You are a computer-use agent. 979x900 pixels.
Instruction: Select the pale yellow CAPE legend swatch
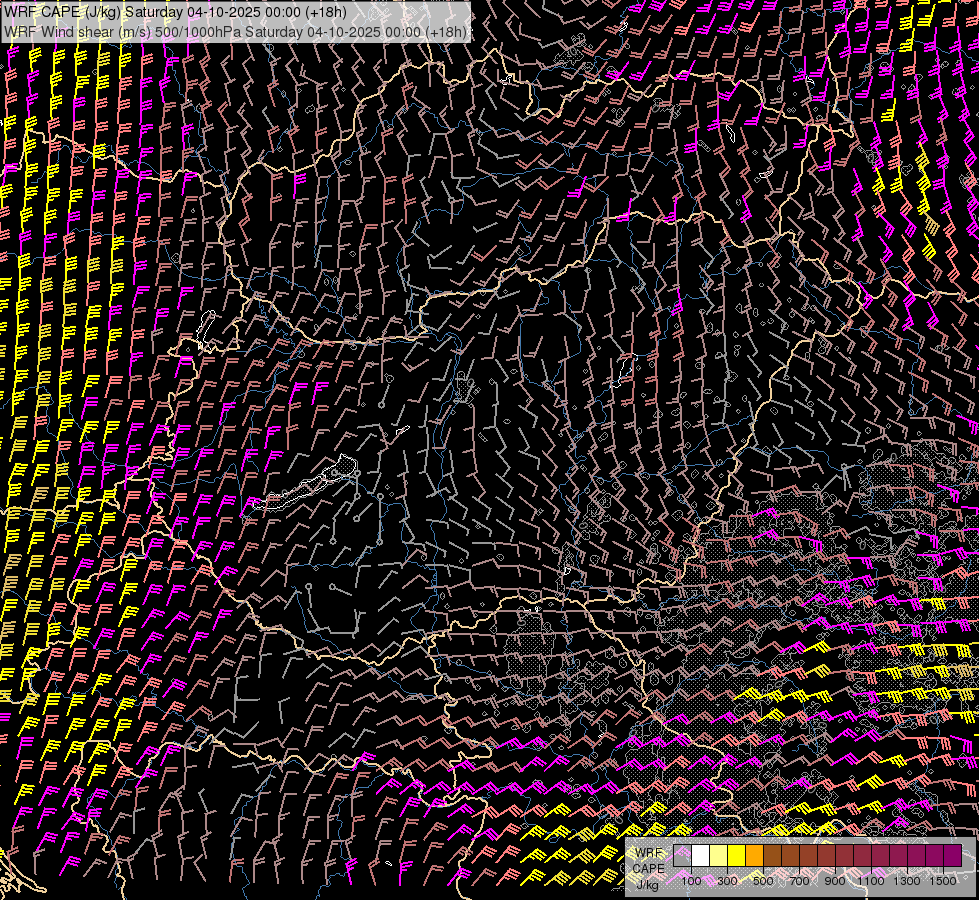719,856
